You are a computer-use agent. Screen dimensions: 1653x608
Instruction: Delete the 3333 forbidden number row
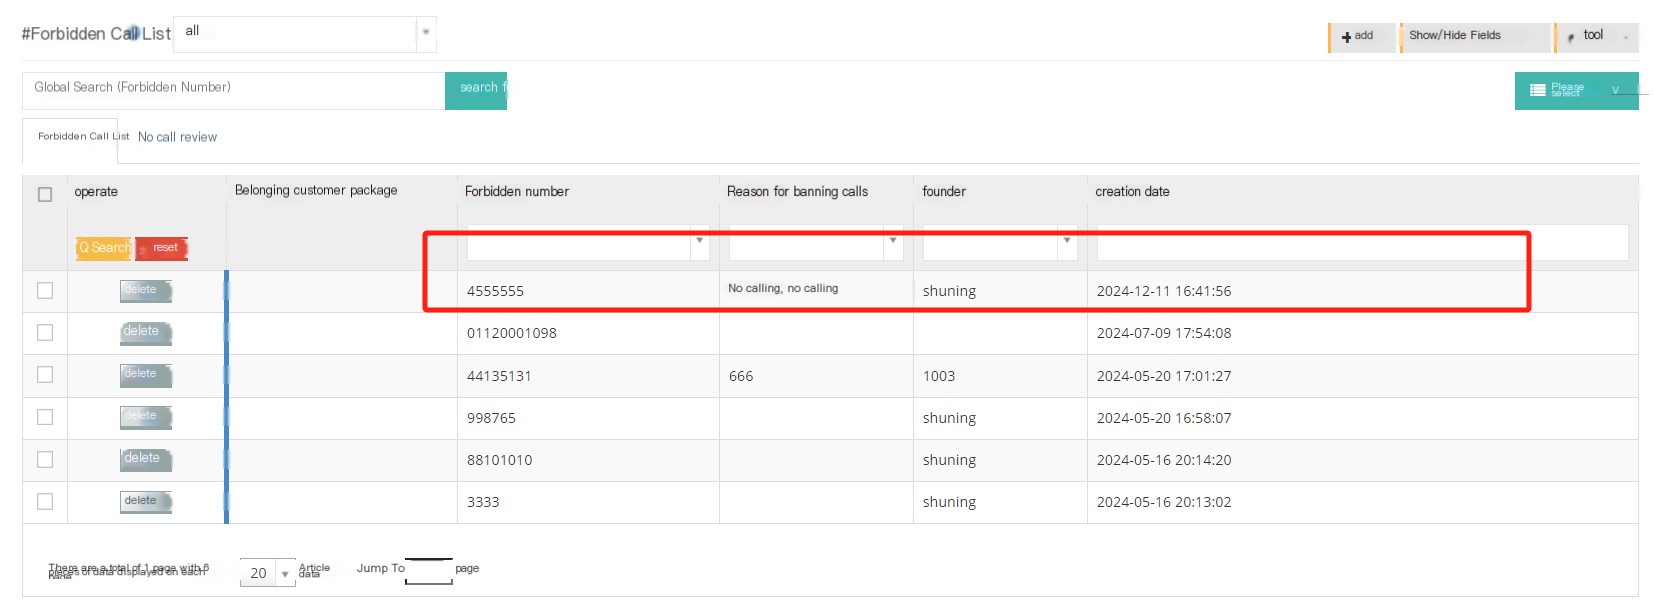coord(146,502)
